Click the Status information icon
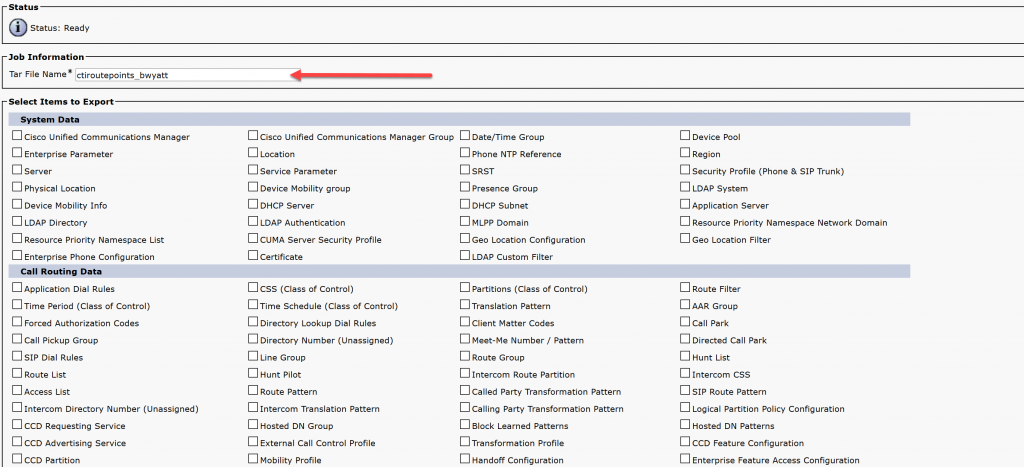The height and width of the screenshot is (467, 1024). click(18, 28)
